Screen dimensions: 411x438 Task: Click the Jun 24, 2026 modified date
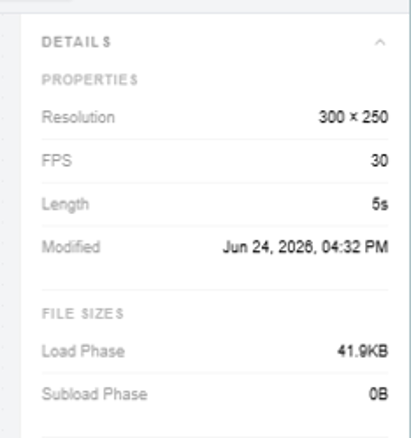(306, 247)
